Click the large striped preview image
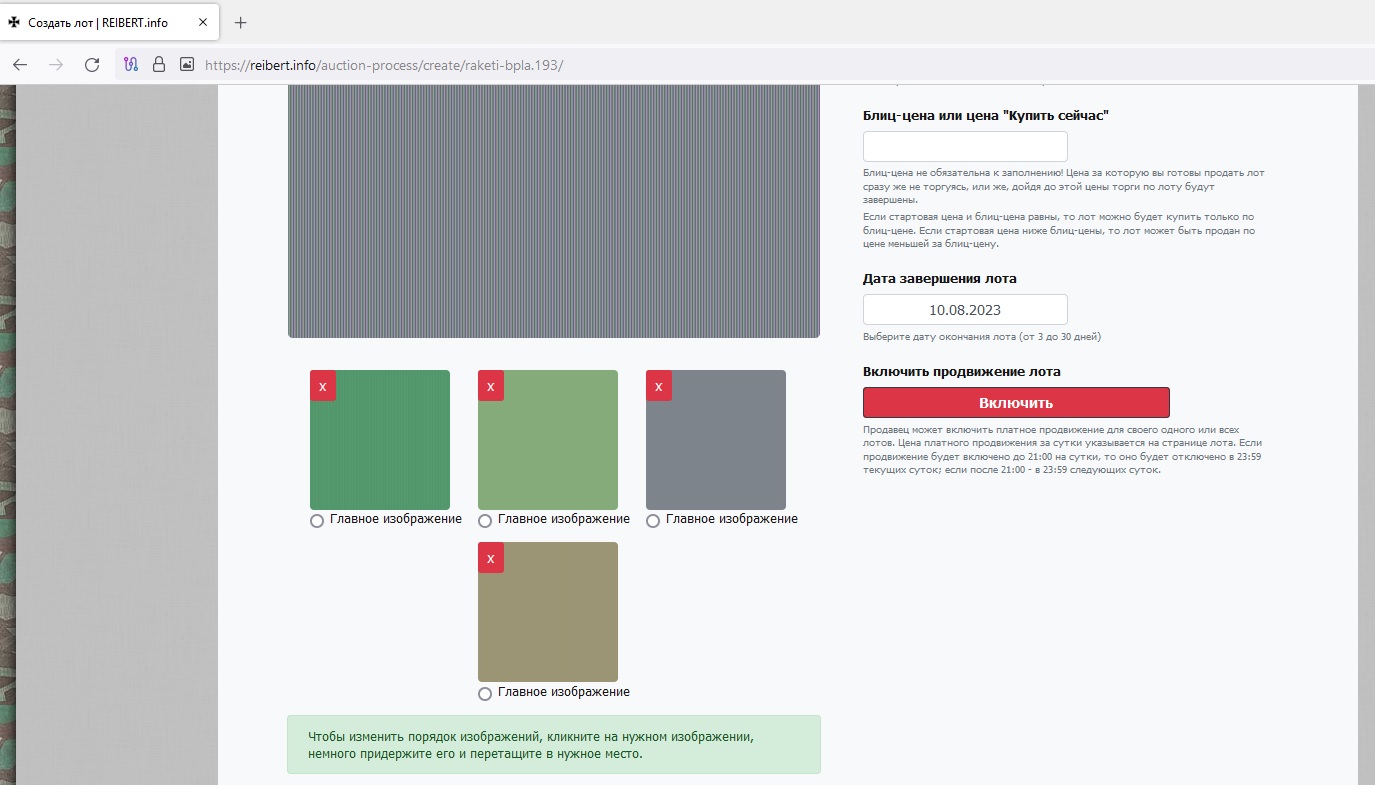The height and width of the screenshot is (785, 1375). pyautogui.click(x=553, y=212)
